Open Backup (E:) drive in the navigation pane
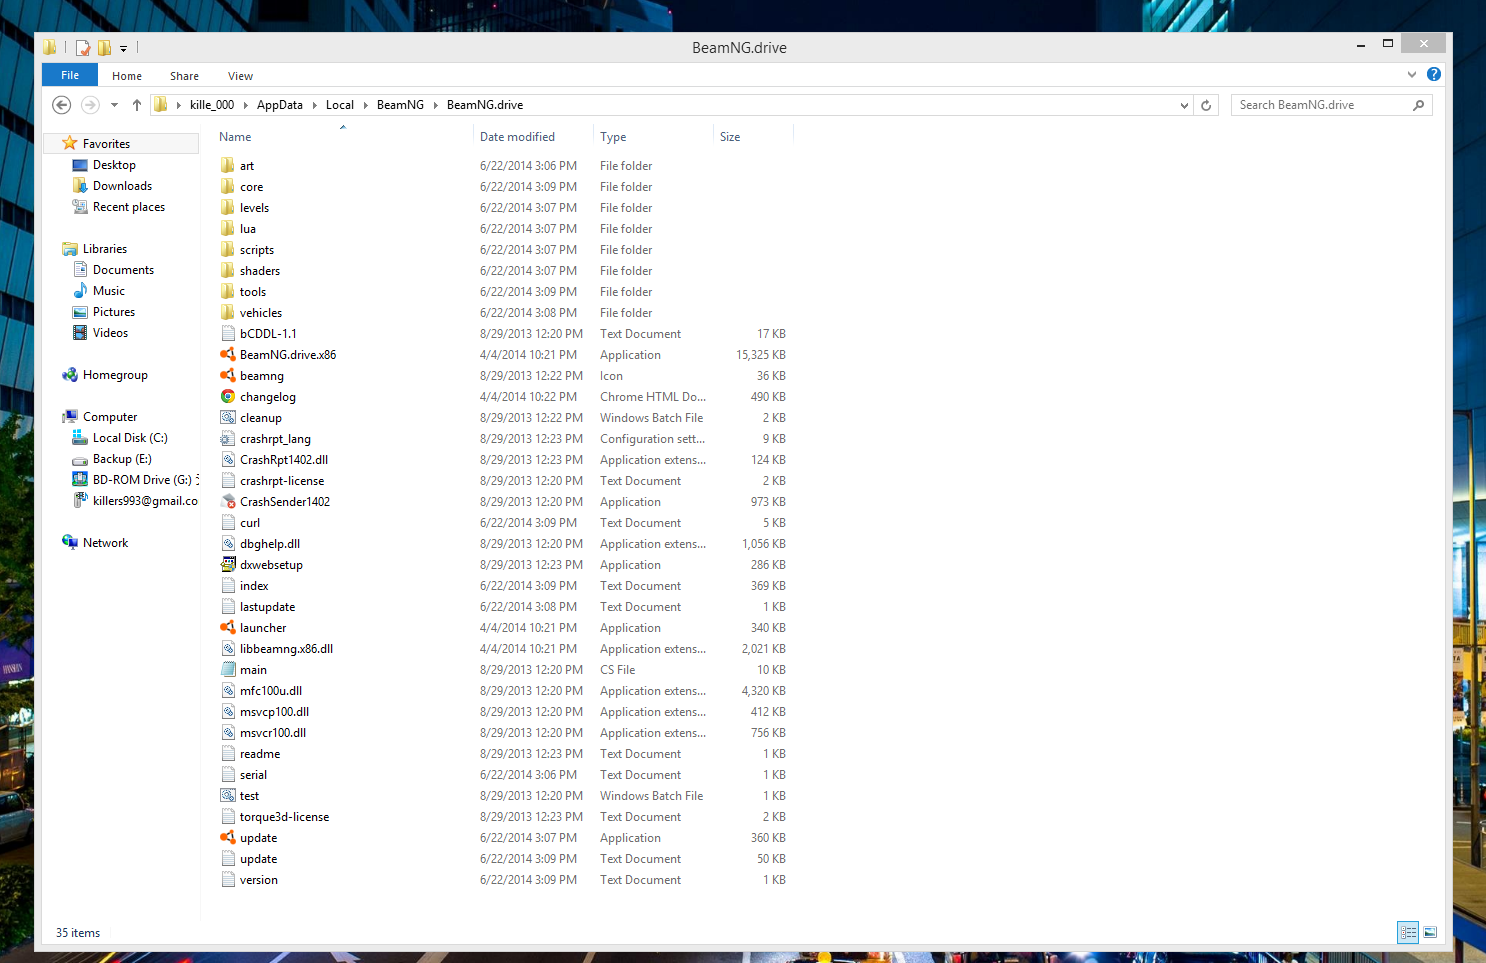 tap(122, 459)
